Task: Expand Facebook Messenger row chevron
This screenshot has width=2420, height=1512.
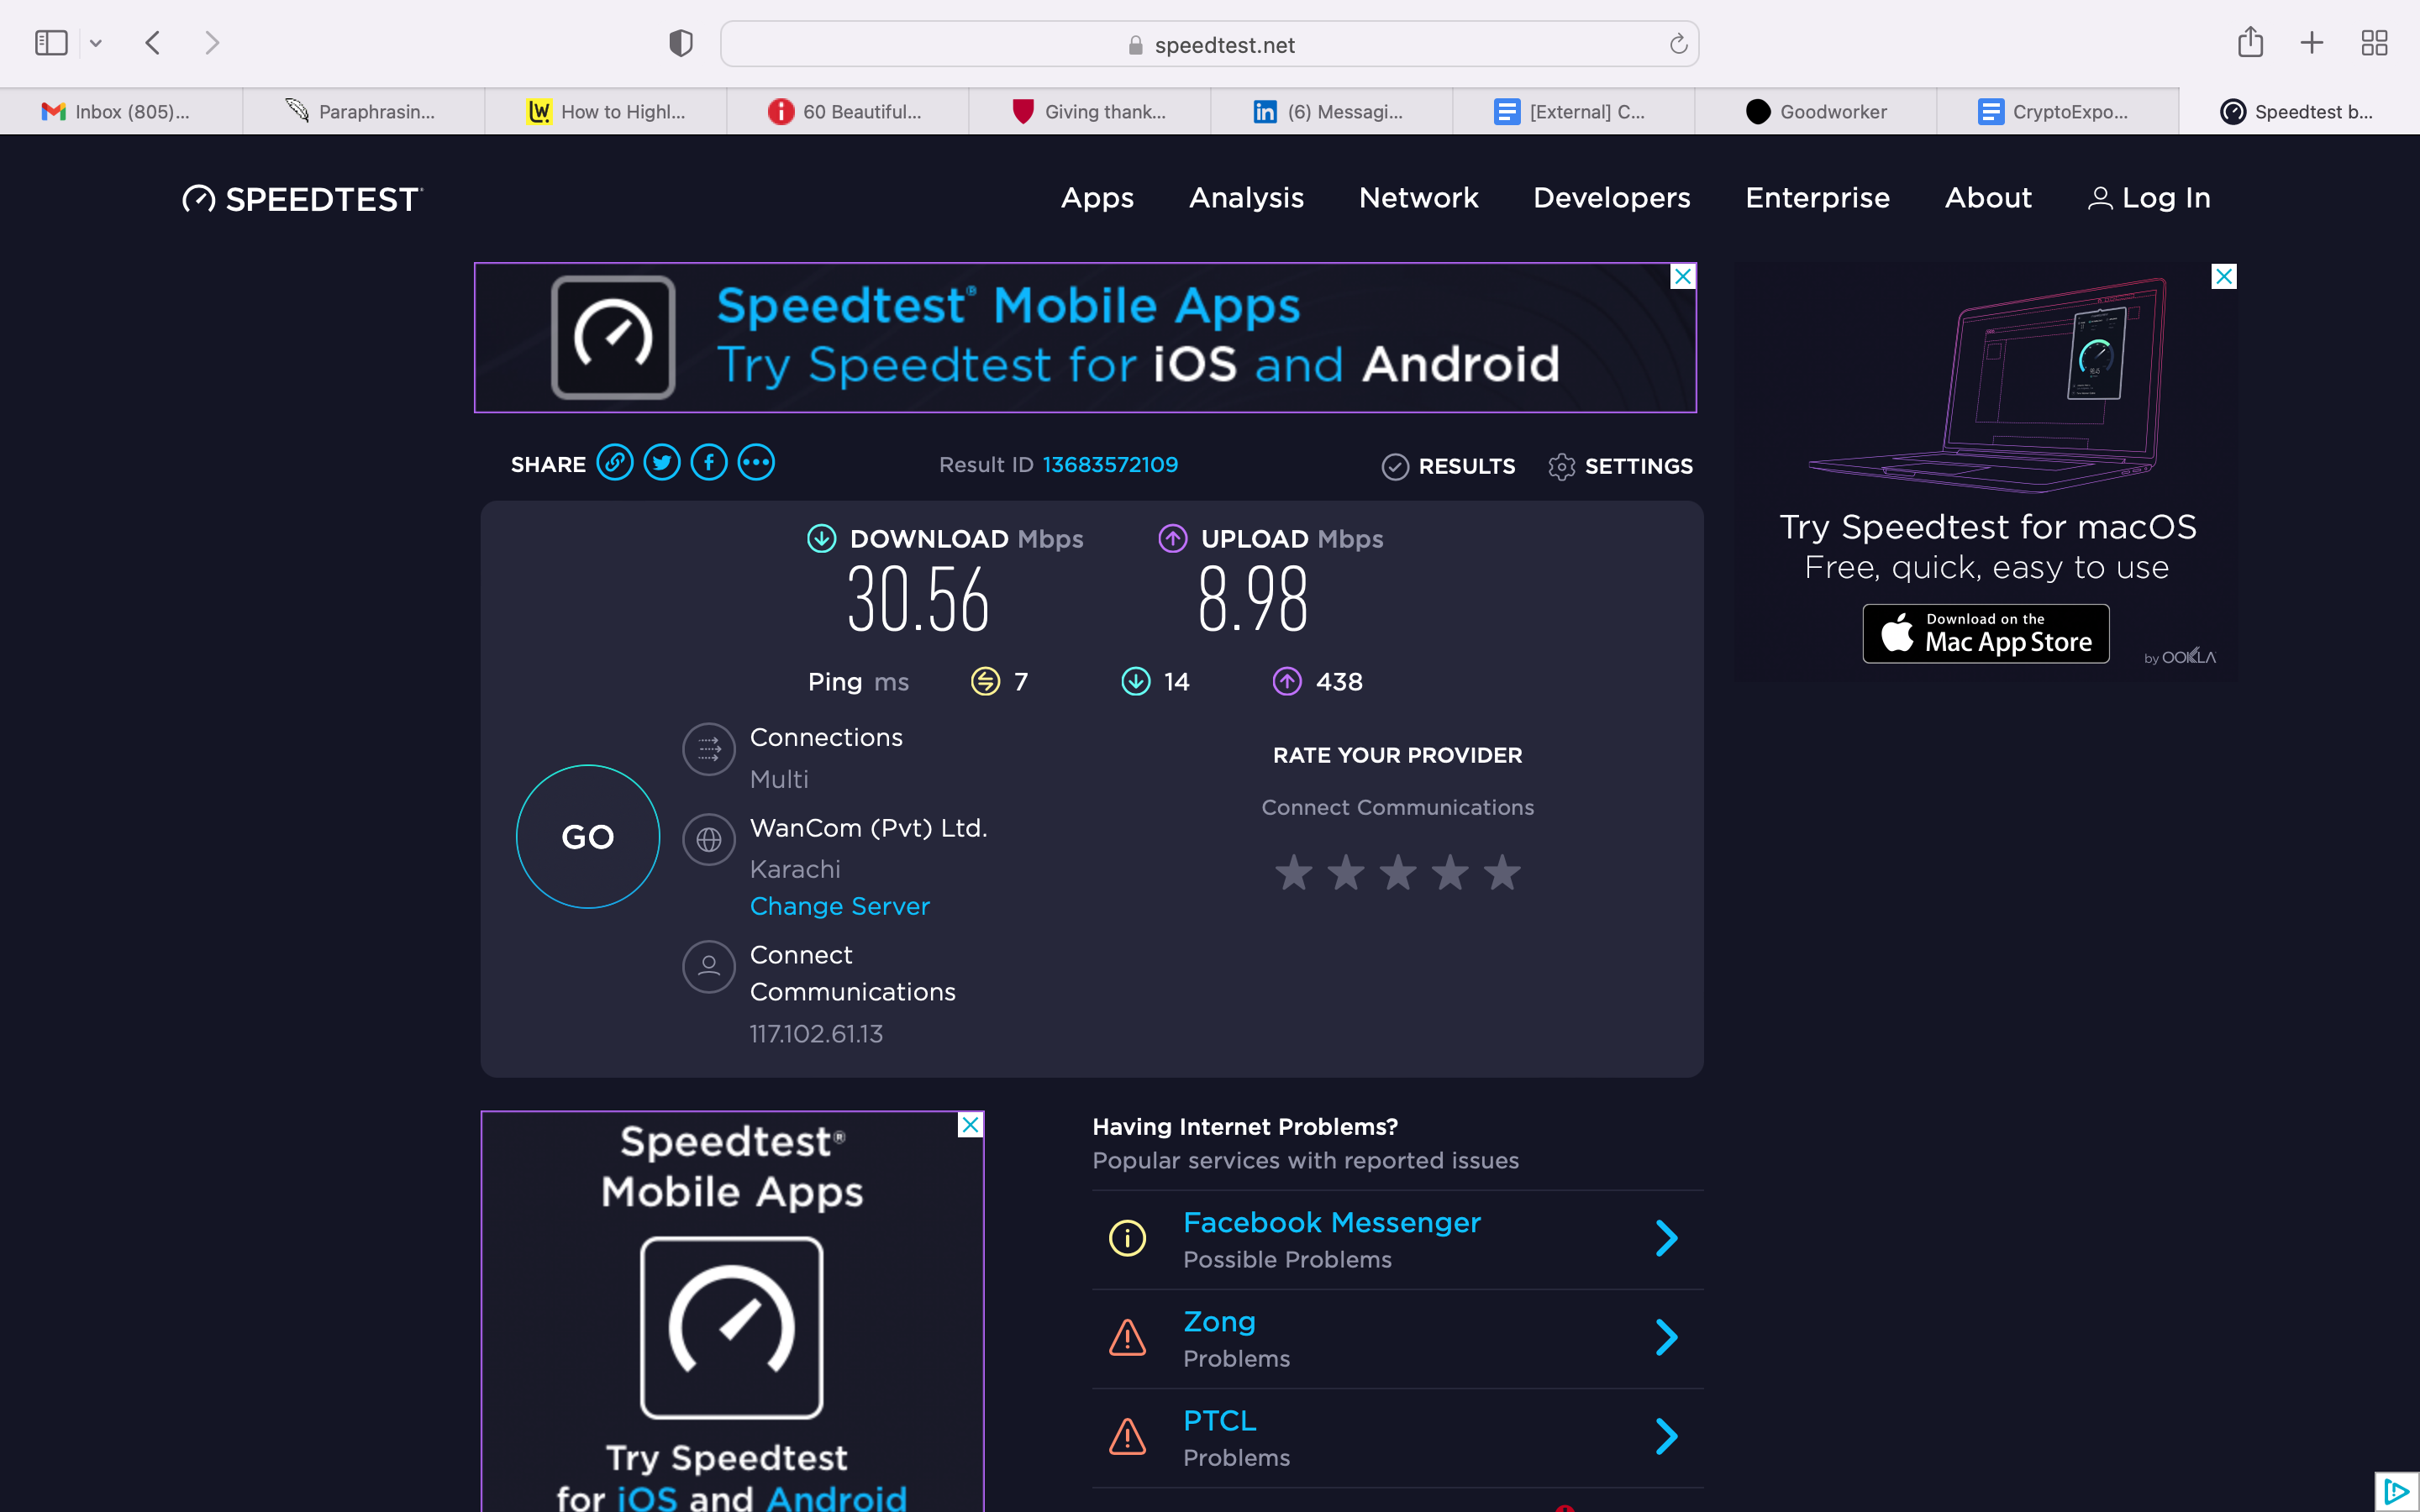Action: pyautogui.click(x=1666, y=1239)
